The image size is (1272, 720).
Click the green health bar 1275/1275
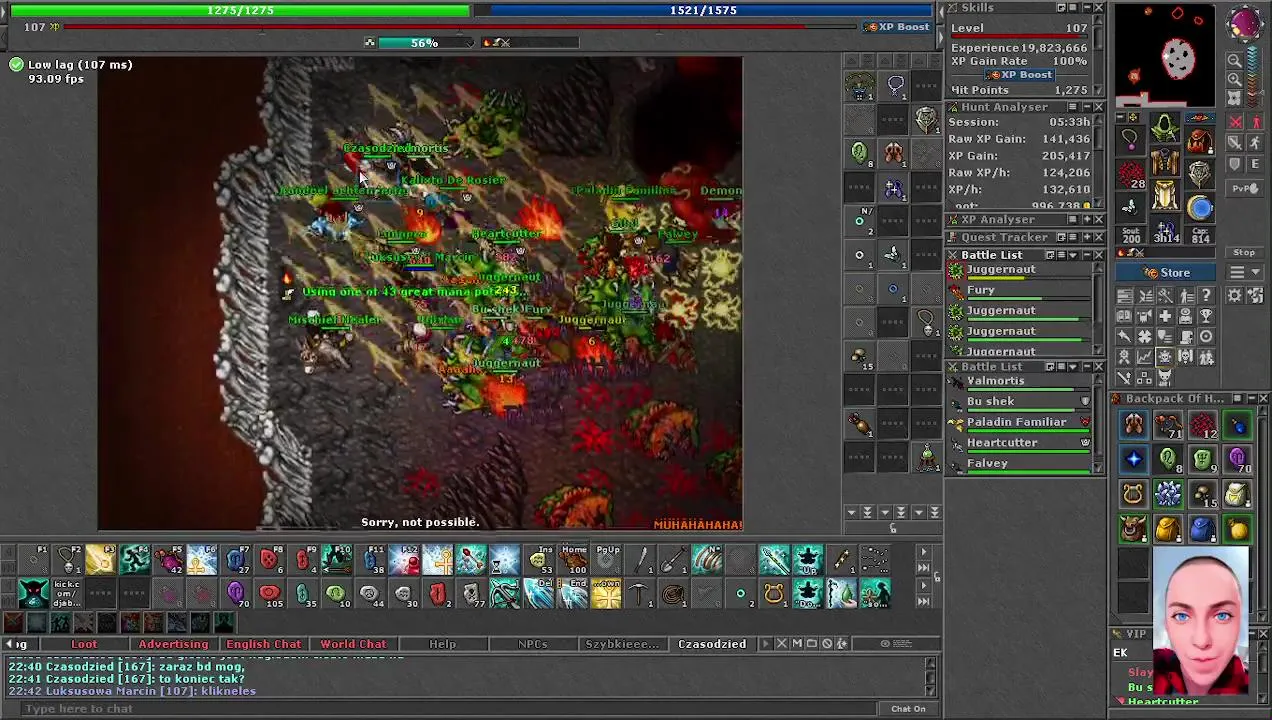[x=240, y=10]
